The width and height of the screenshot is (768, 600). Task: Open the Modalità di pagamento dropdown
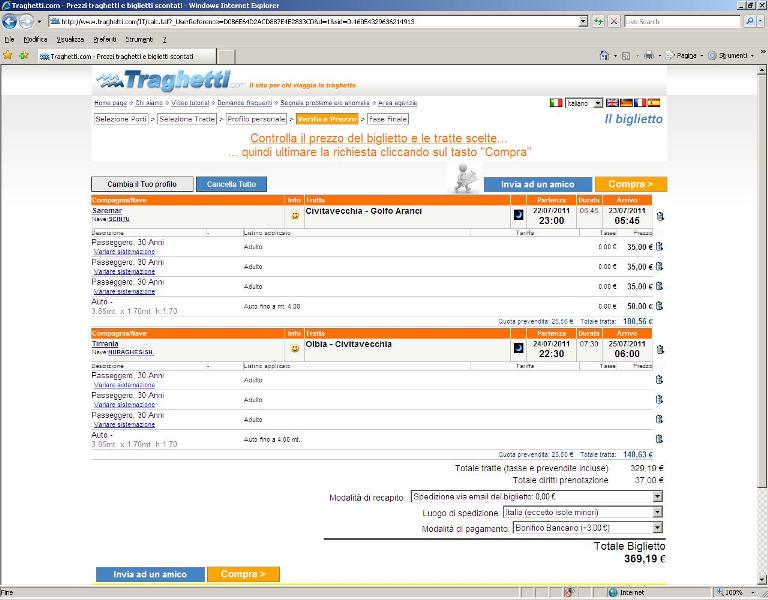(x=657, y=528)
